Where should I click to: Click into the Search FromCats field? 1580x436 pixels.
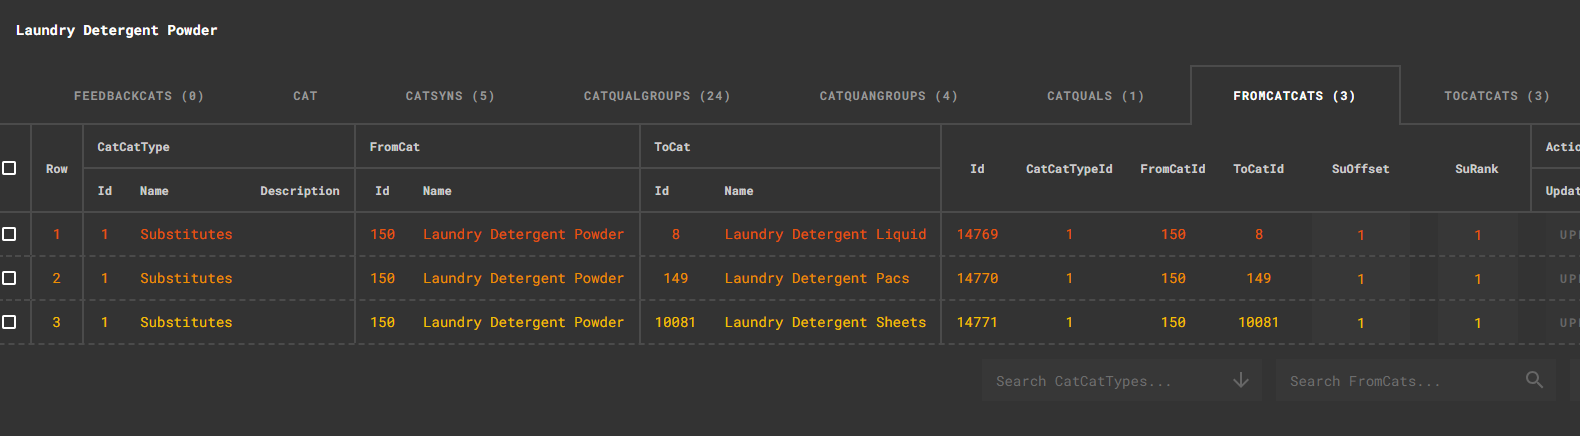pos(1415,380)
